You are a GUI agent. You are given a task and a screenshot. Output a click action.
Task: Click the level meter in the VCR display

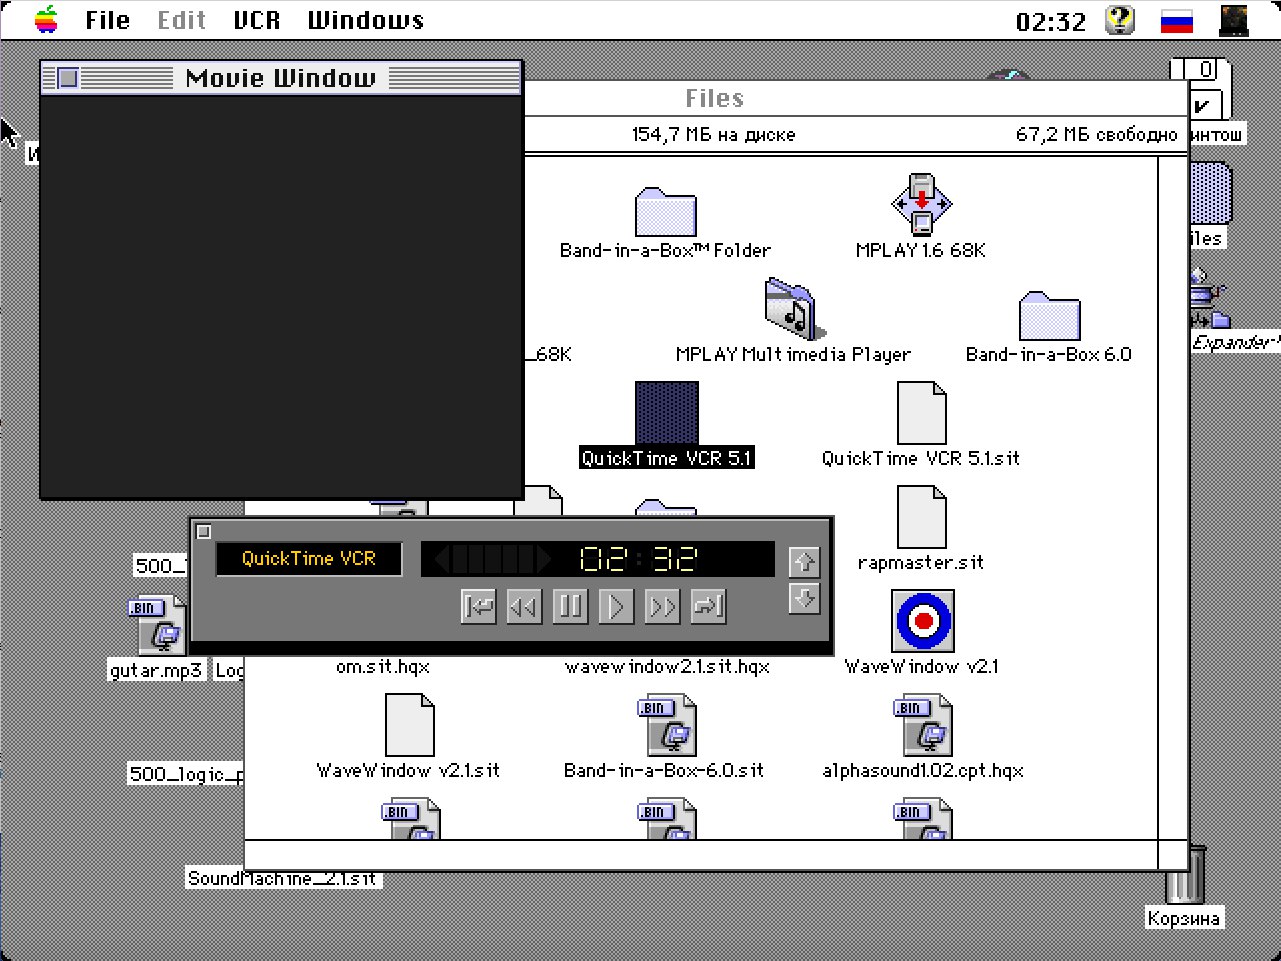492,559
